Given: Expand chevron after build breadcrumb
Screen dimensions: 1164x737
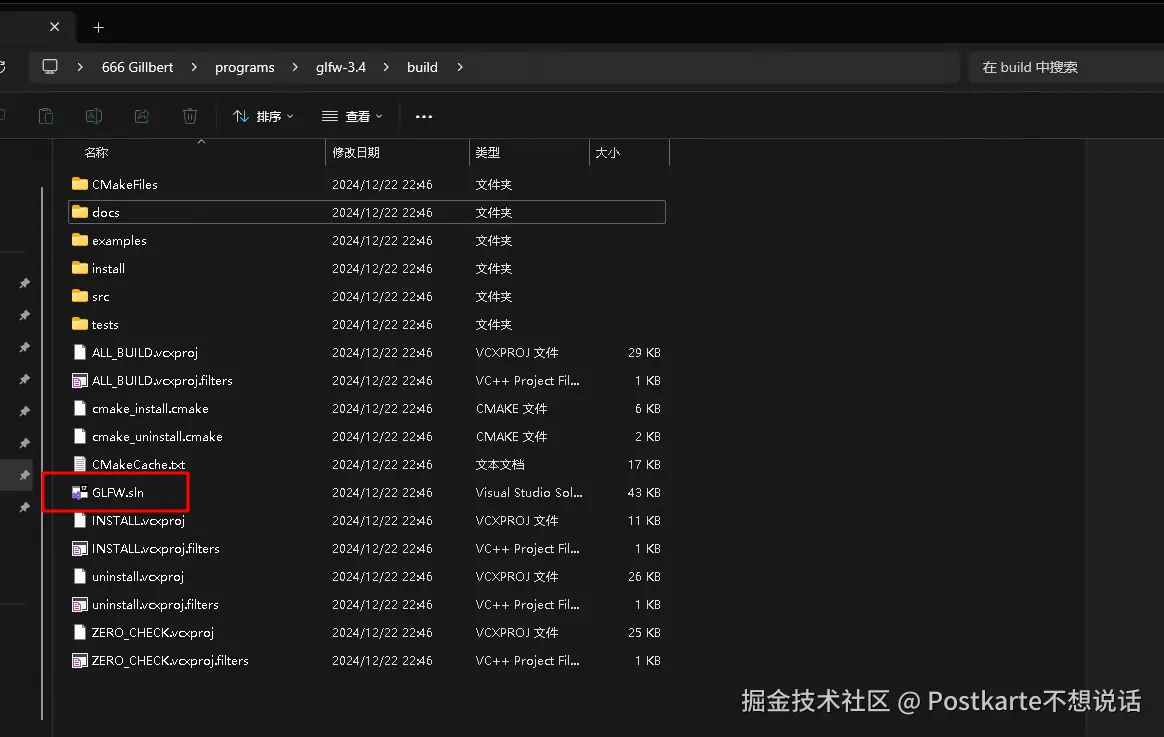Looking at the screenshot, I should [x=460, y=67].
